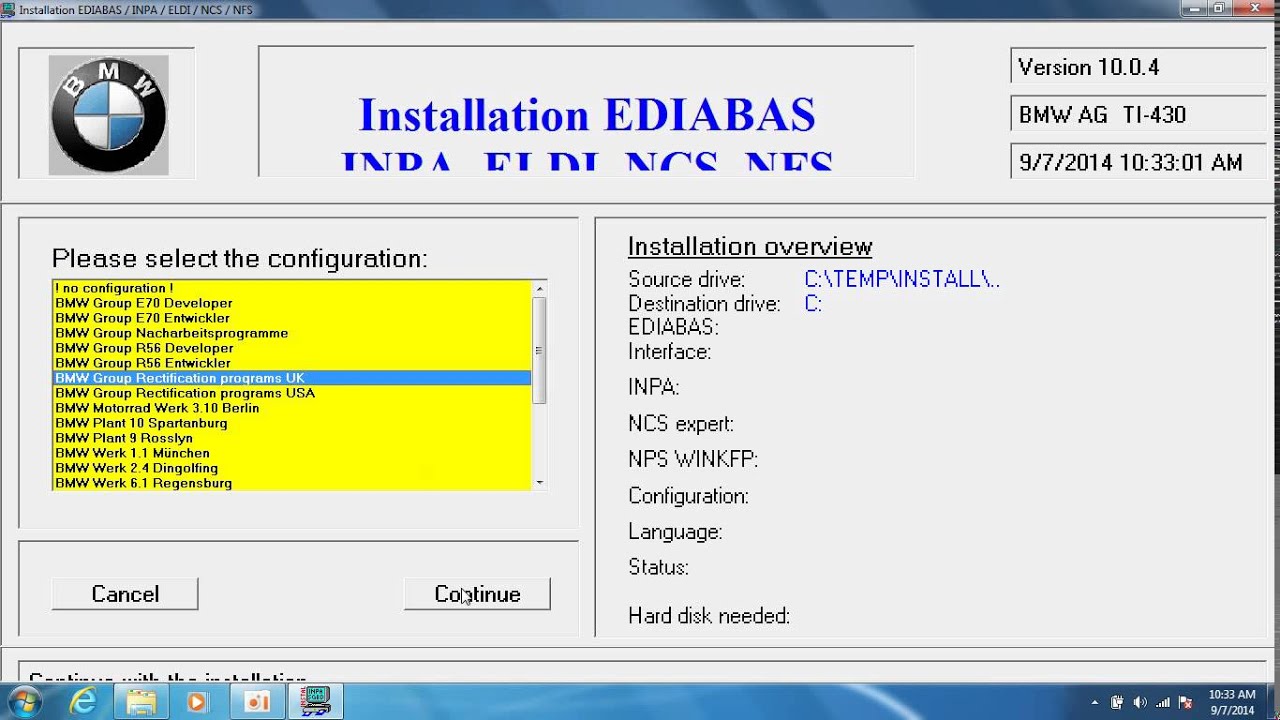
Task: Click configuration list scroll-down arrow
Action: 539,483
